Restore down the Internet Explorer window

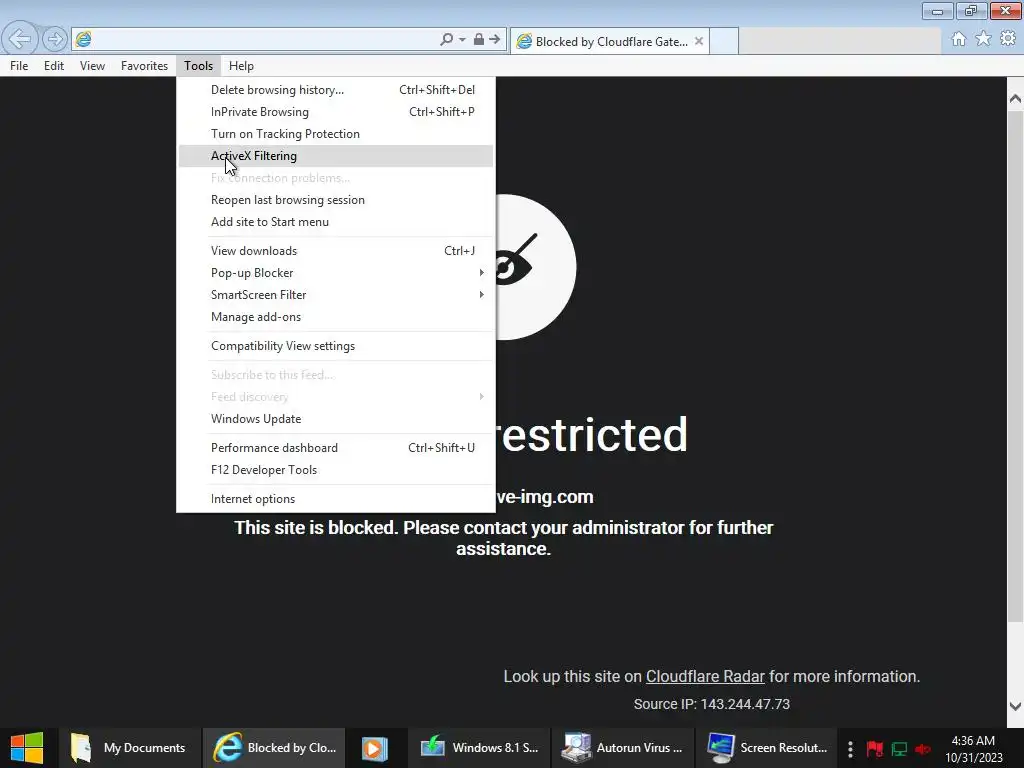click(x=971, y=11)
